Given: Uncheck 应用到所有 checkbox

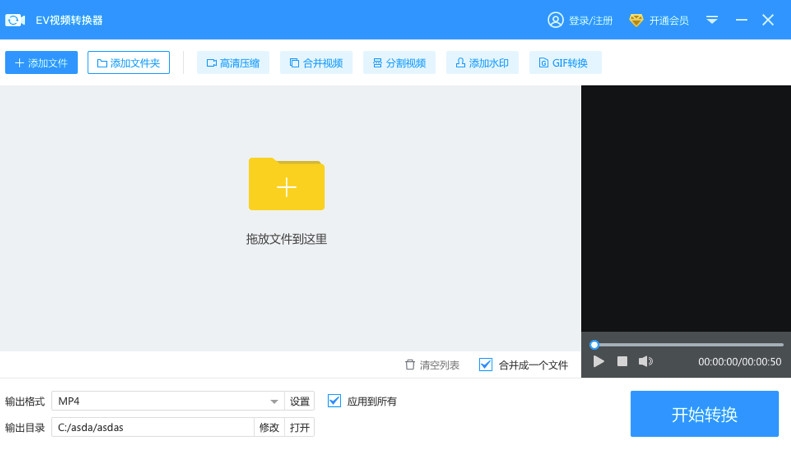Looking at the screenshot, I should (x=334, y=401).
